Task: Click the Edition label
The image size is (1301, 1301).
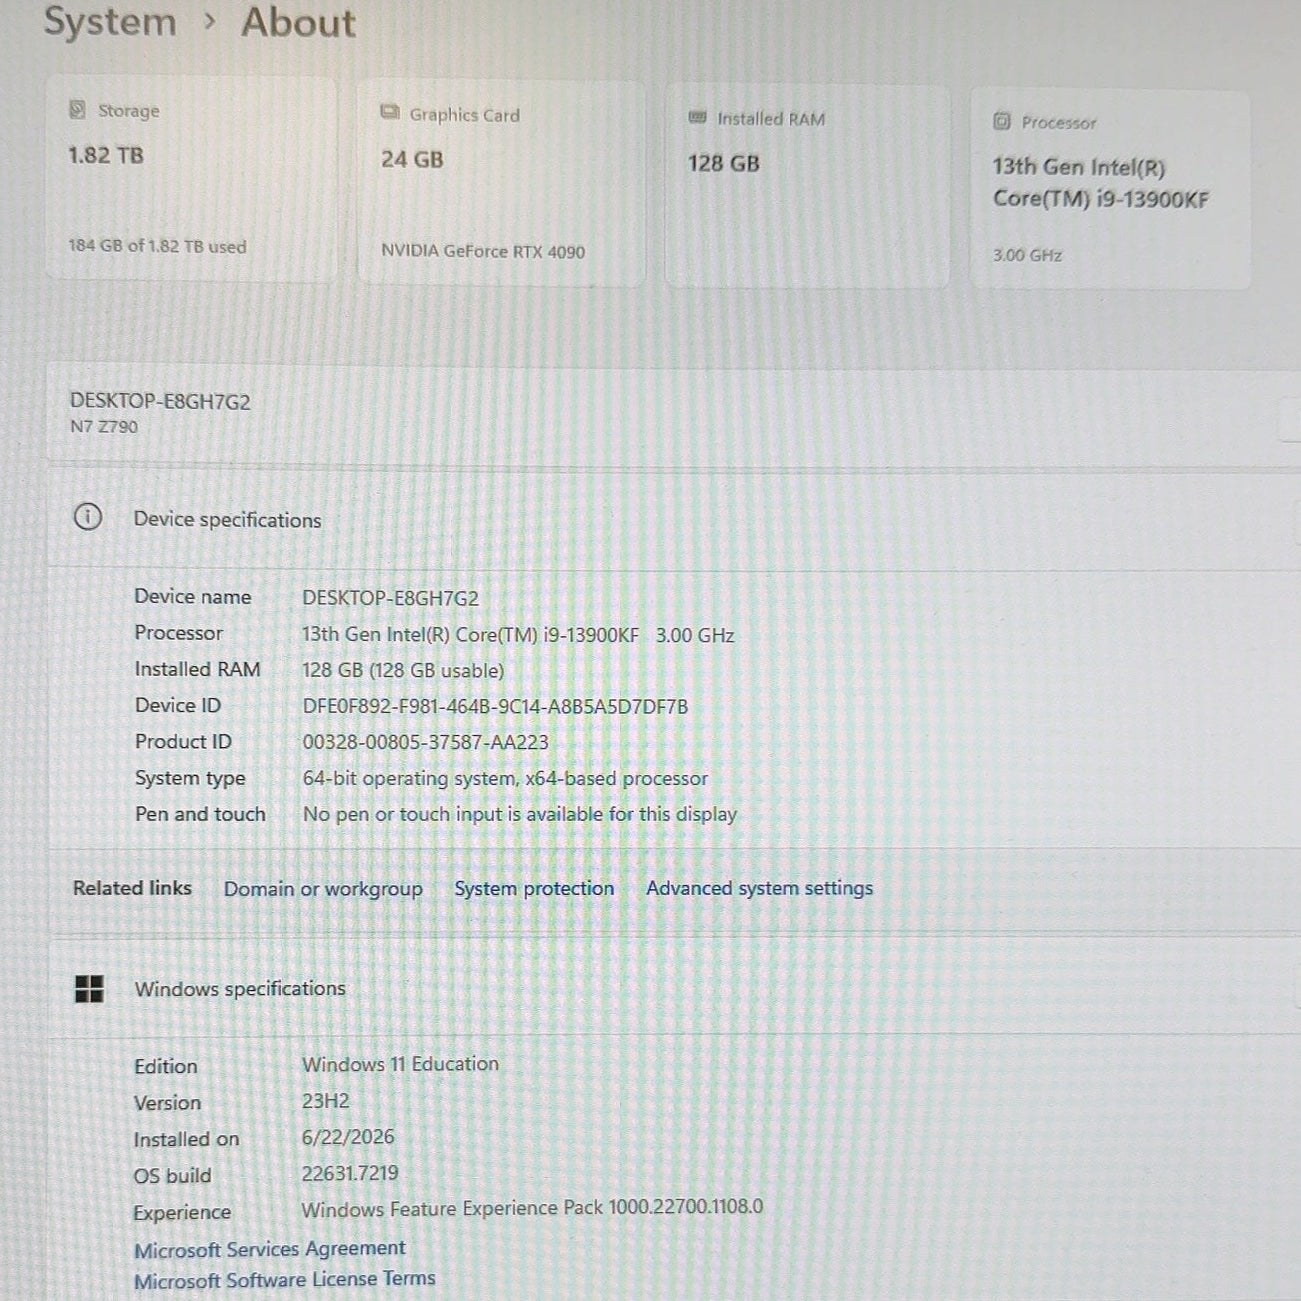Action: pos(166,1067)
